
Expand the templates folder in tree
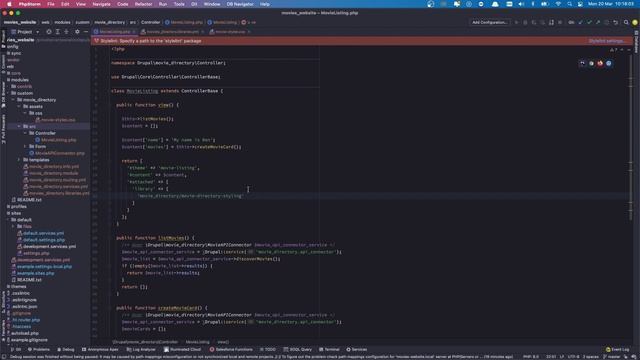pyautogui.click(x=19, y=160)
